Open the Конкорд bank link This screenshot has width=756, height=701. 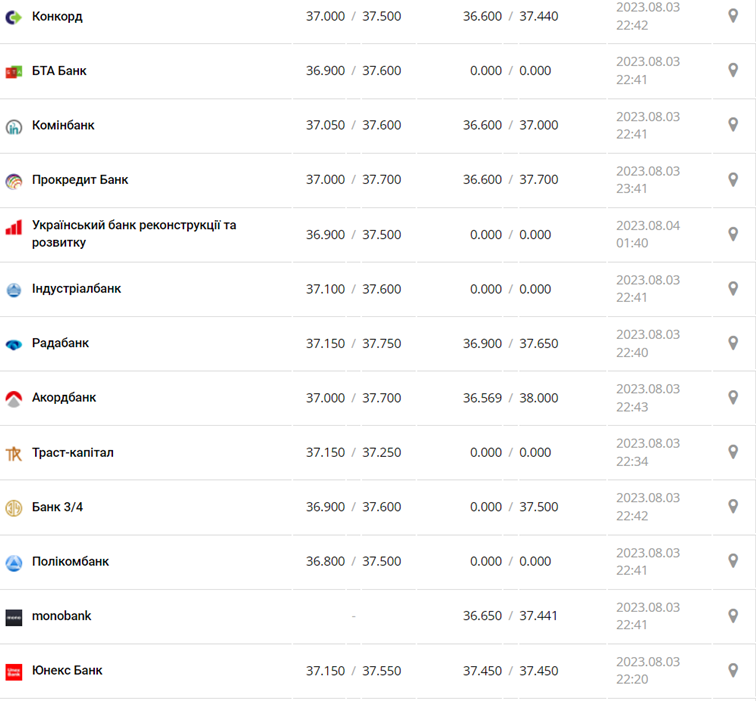(57, 17)
